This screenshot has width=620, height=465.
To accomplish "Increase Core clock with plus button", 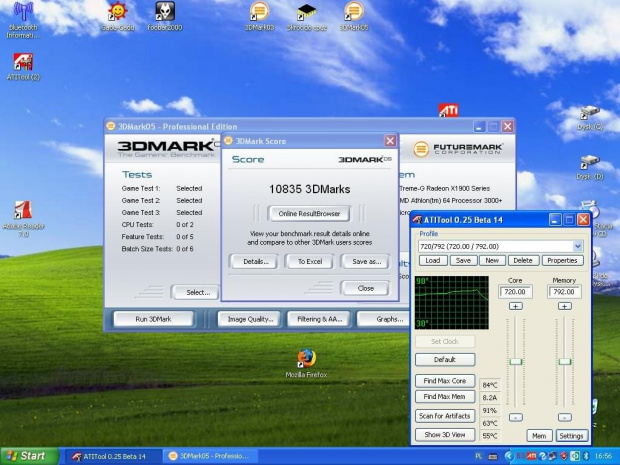I will click(516, 306).
